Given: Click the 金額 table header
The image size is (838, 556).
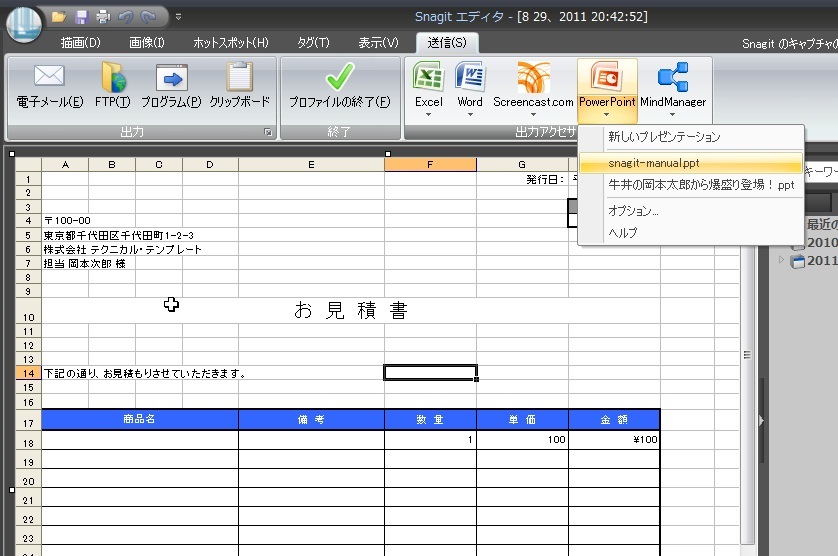Looking at the screenshot, I should click(x=614, y=419).
